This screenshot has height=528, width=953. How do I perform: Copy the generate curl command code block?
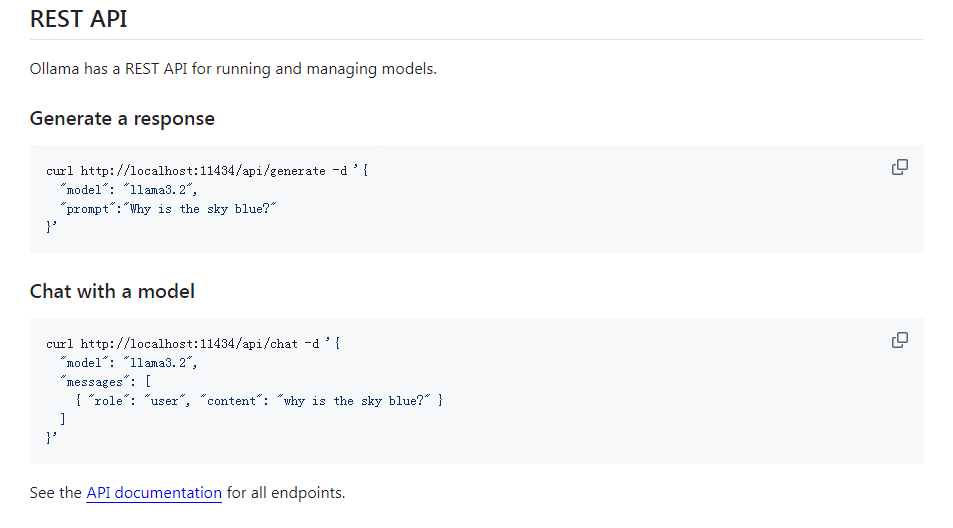(x=899, y=167)
